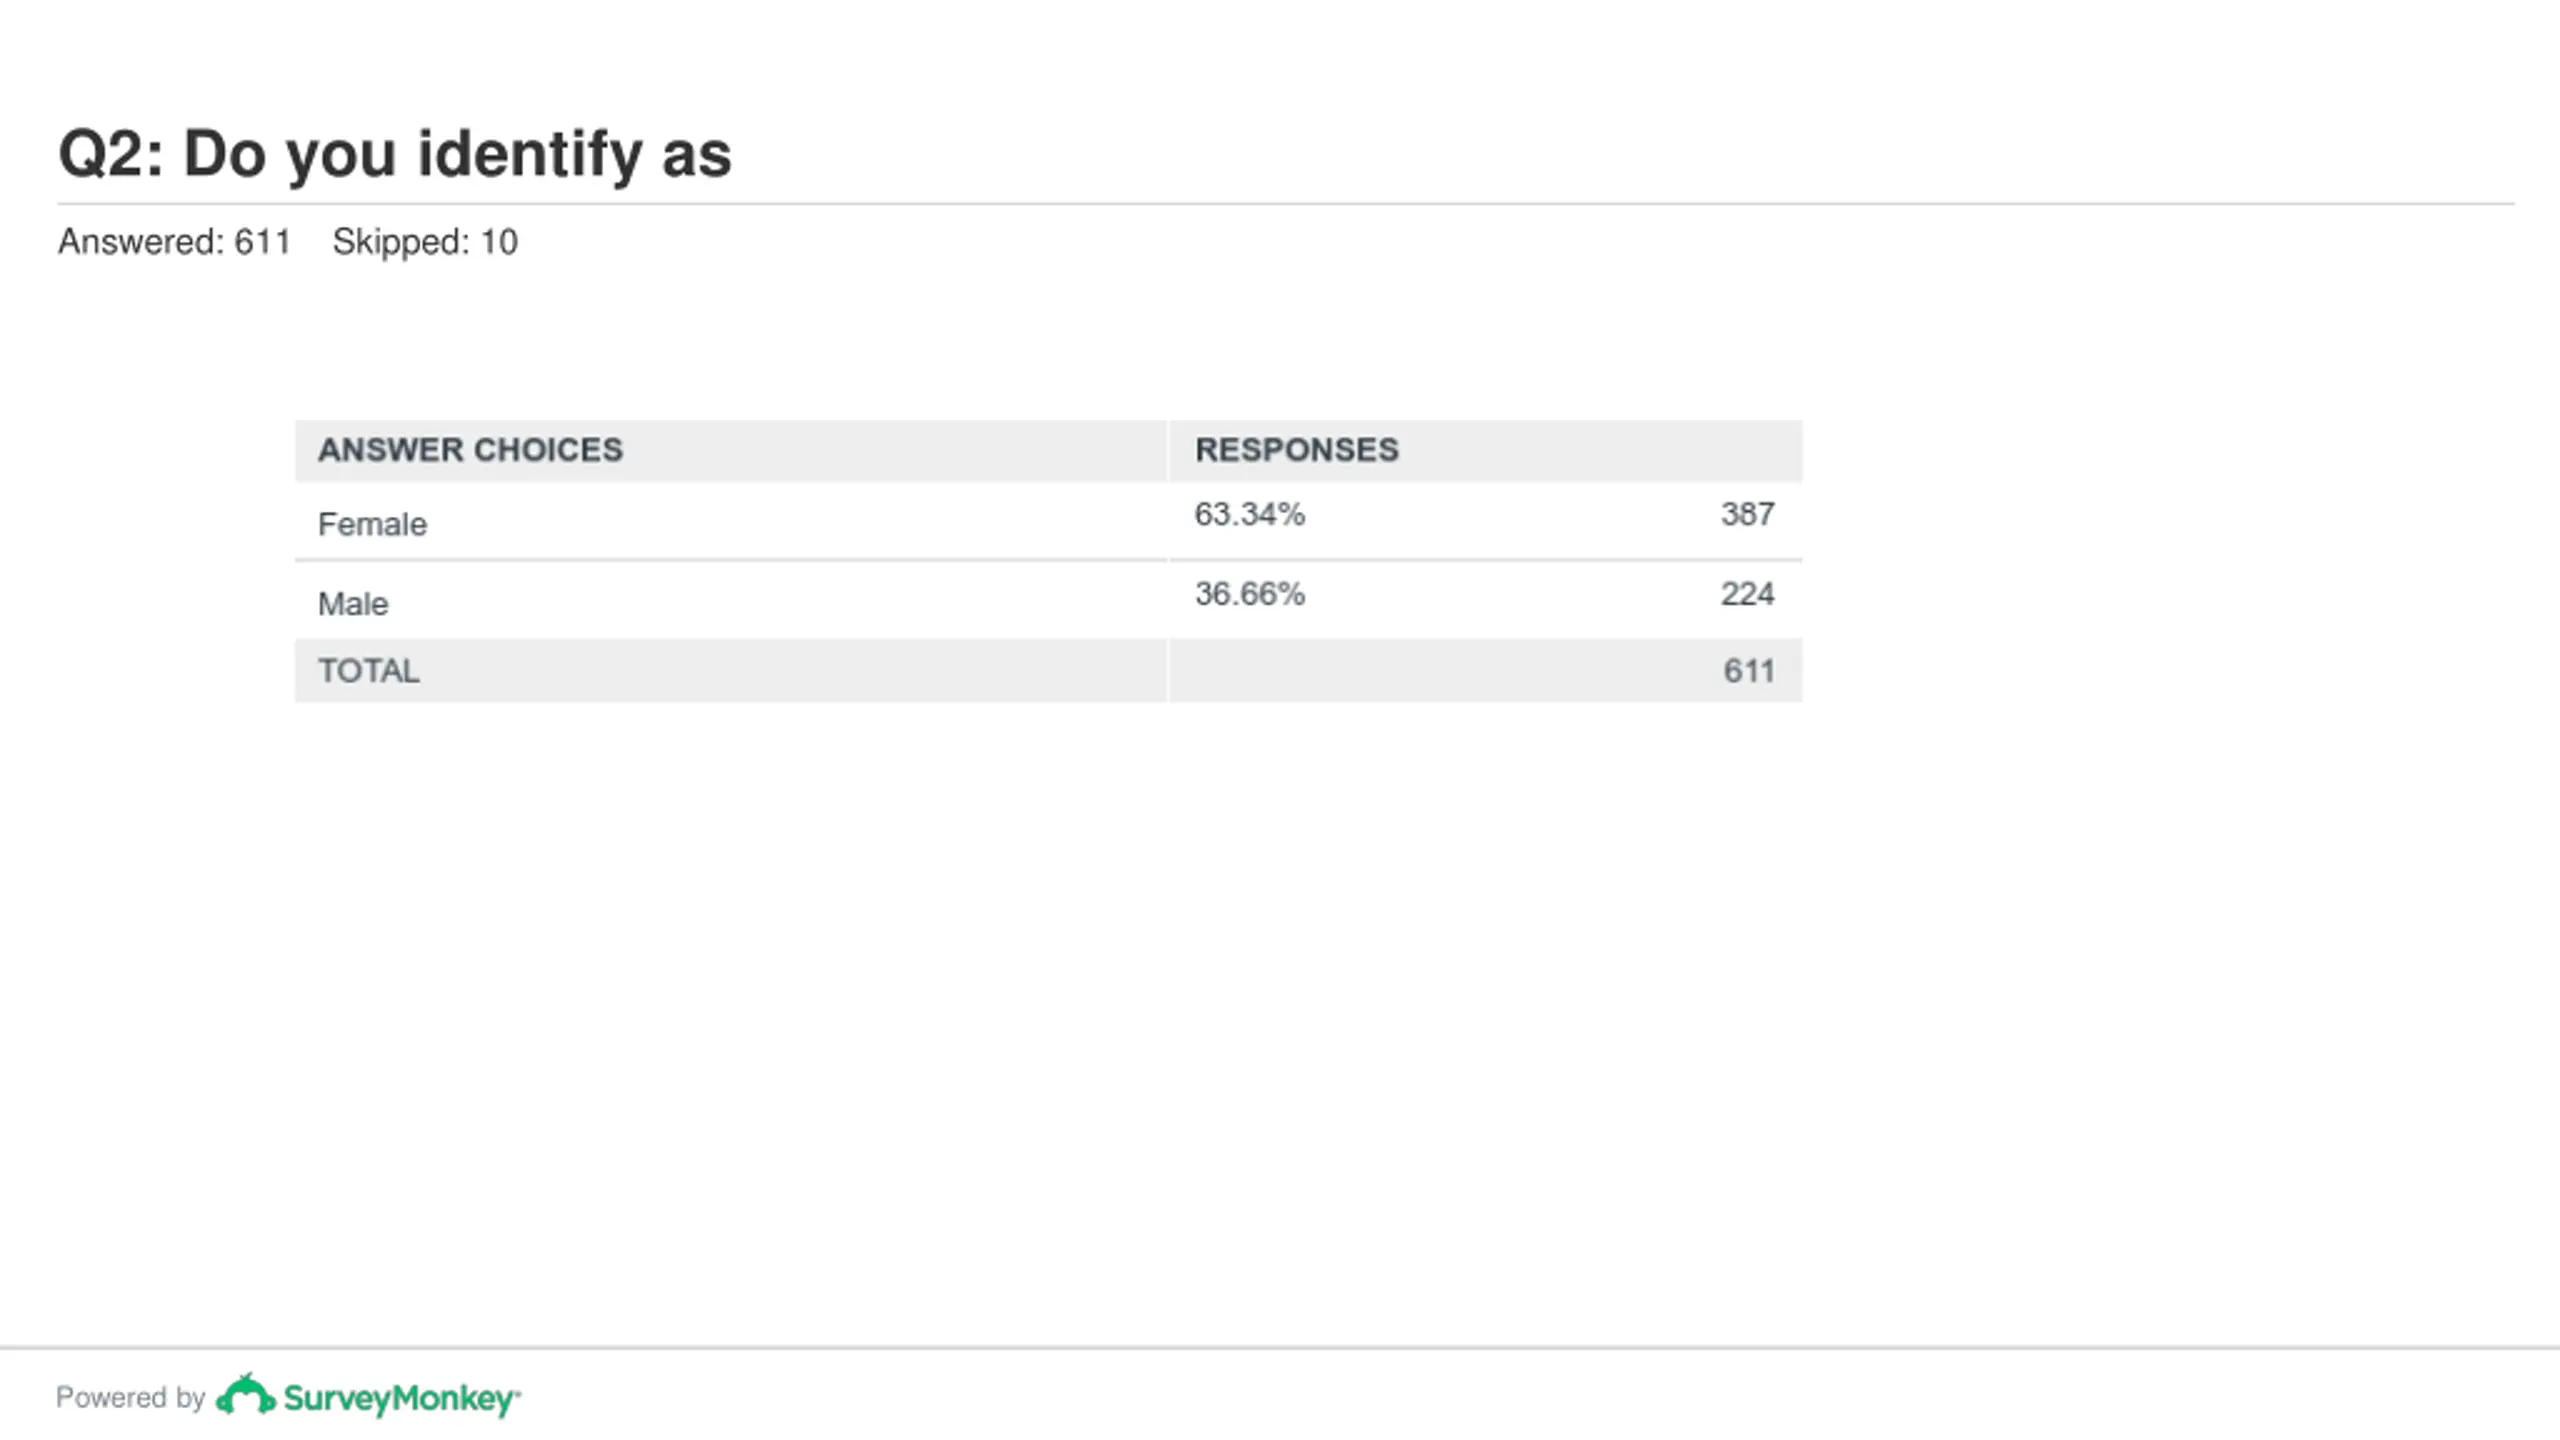Click the RESPONSES column header
The width and height of the screenshot is (2560, 1440).
(1297, 450)
